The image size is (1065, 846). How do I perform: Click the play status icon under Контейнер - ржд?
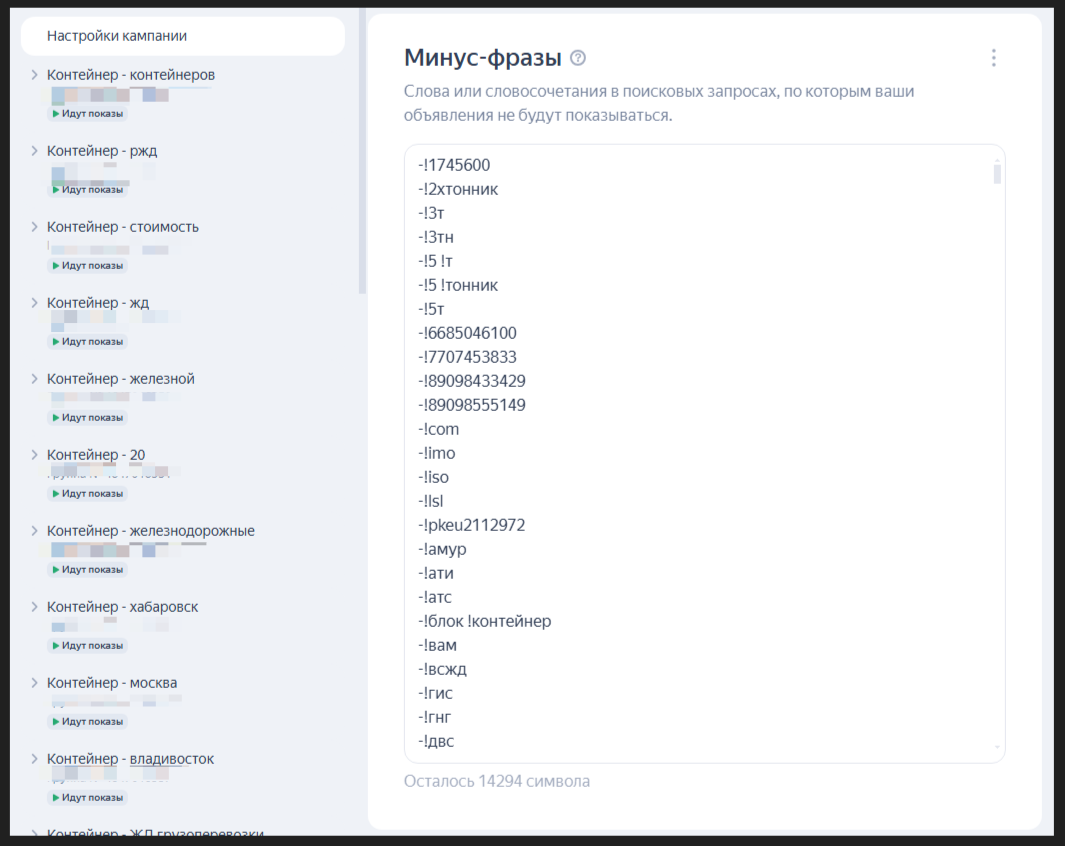56,190
